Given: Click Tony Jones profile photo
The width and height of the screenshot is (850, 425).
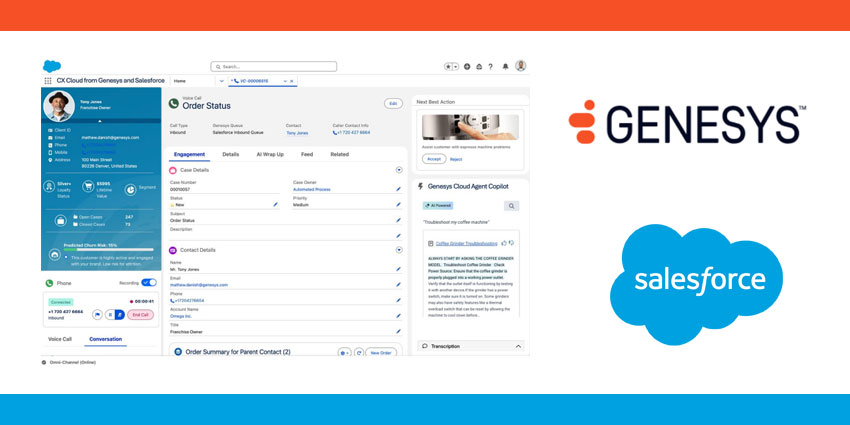Looking at the screenshot, I should [x=59, y=106].
